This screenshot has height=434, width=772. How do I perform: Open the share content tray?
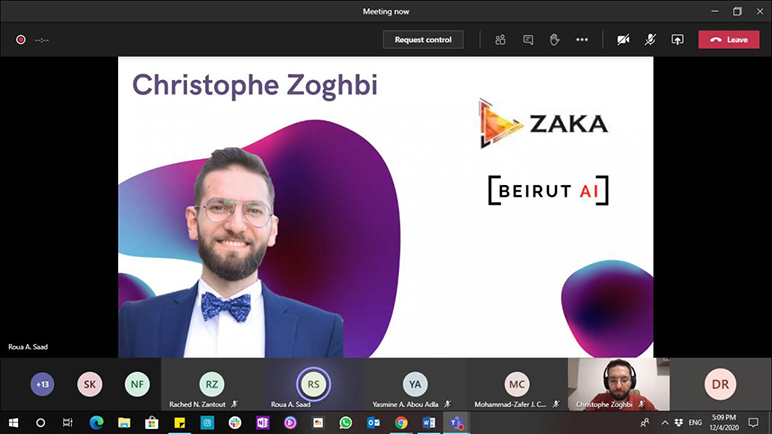pos(677,40)
